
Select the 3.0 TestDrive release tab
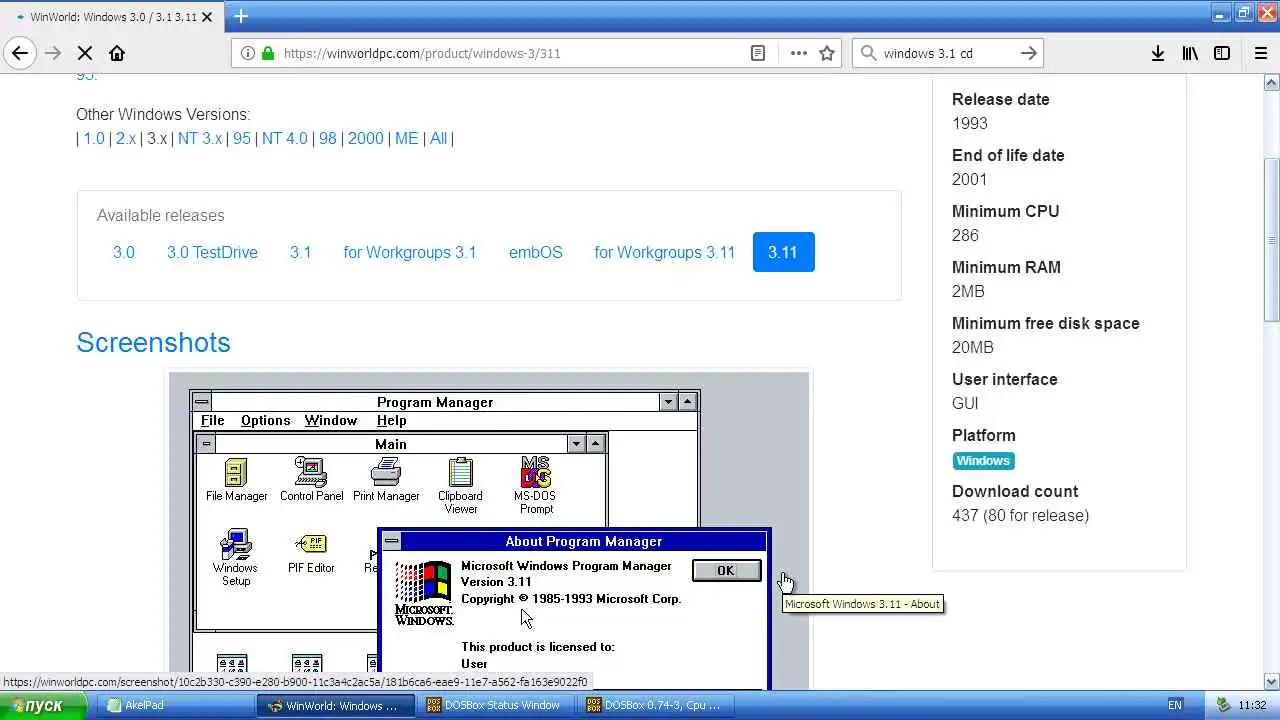pos(212,252)
